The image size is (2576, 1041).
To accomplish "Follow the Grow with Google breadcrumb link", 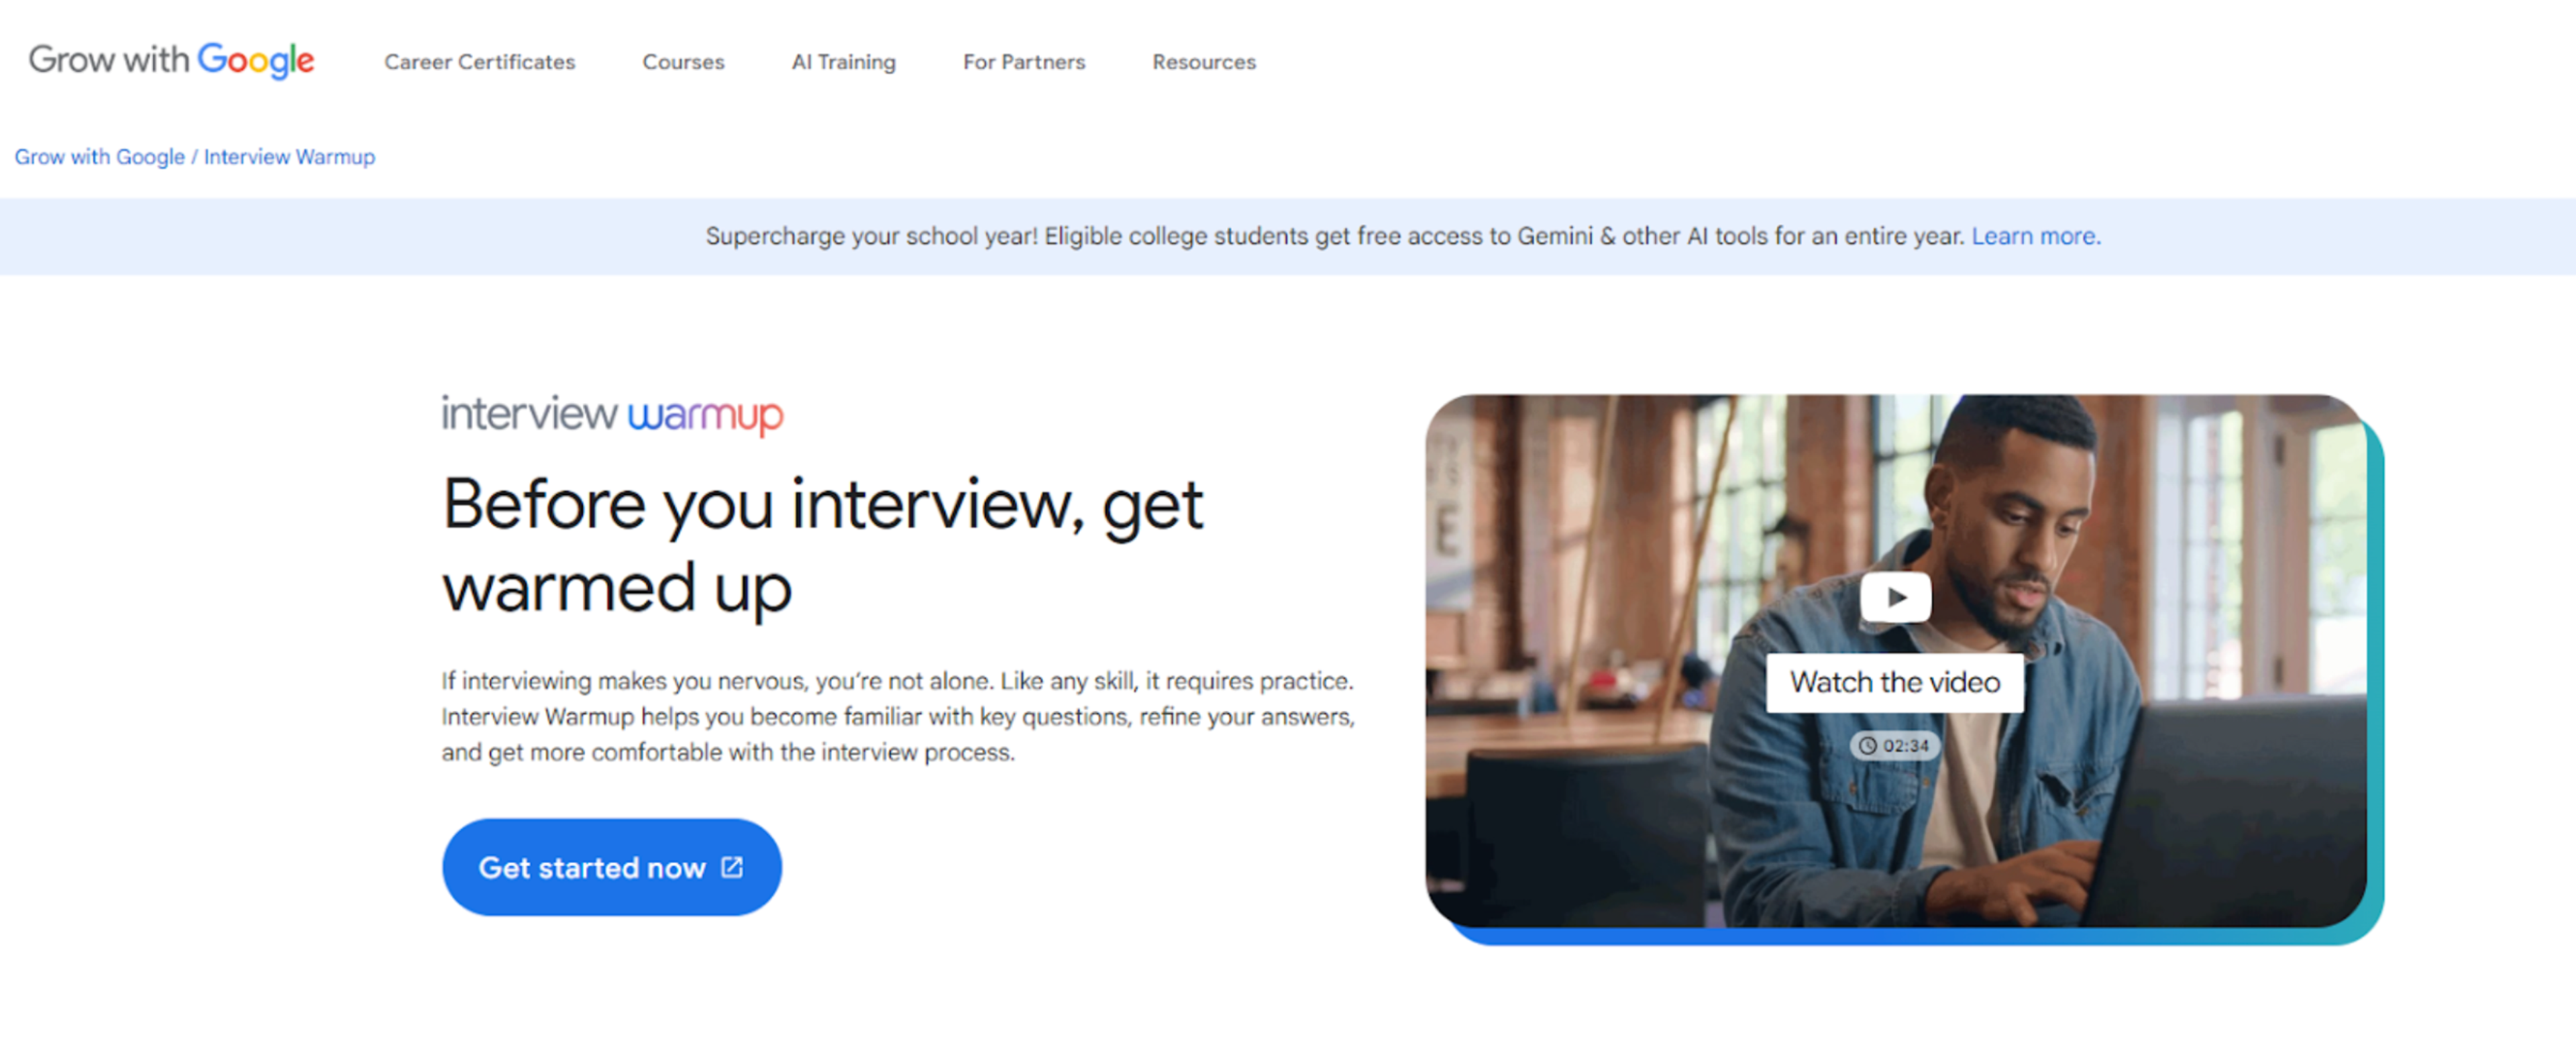I will click(x=99, y=157).
